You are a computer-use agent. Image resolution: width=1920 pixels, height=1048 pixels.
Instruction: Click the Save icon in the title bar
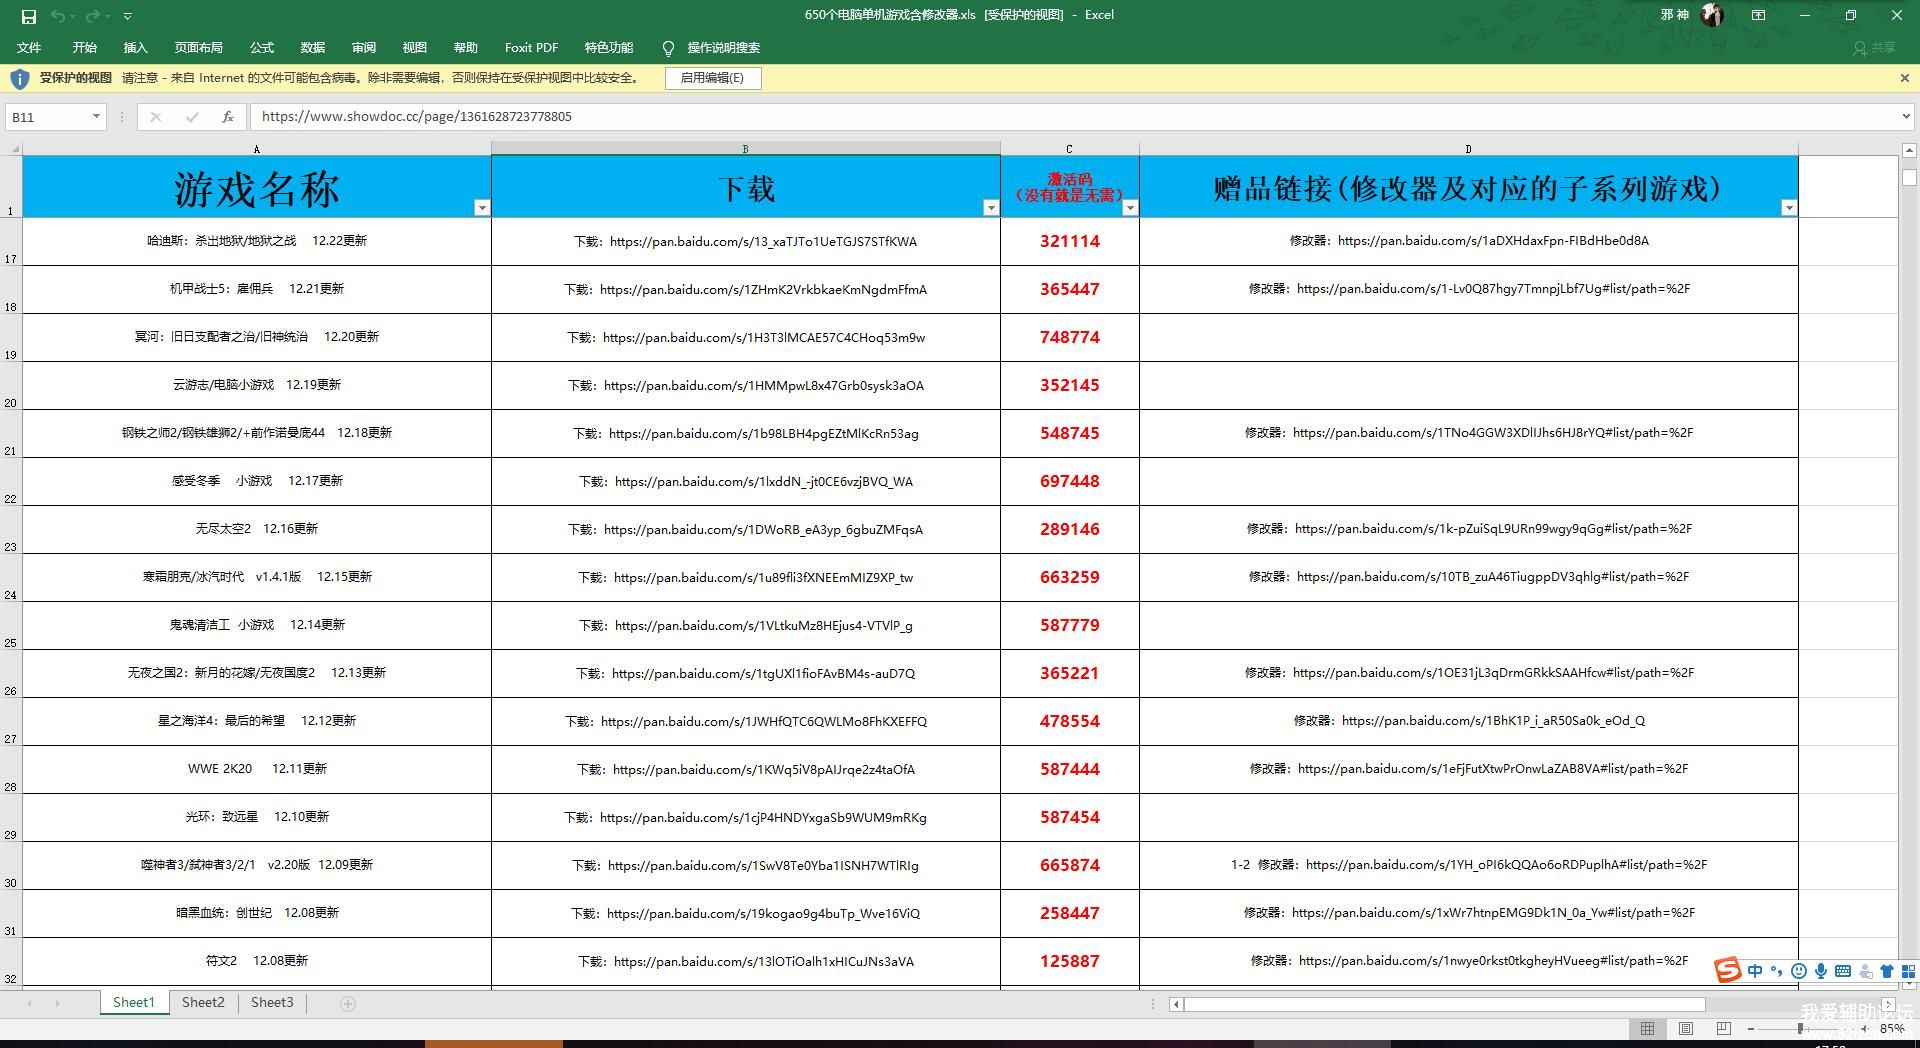28,16
